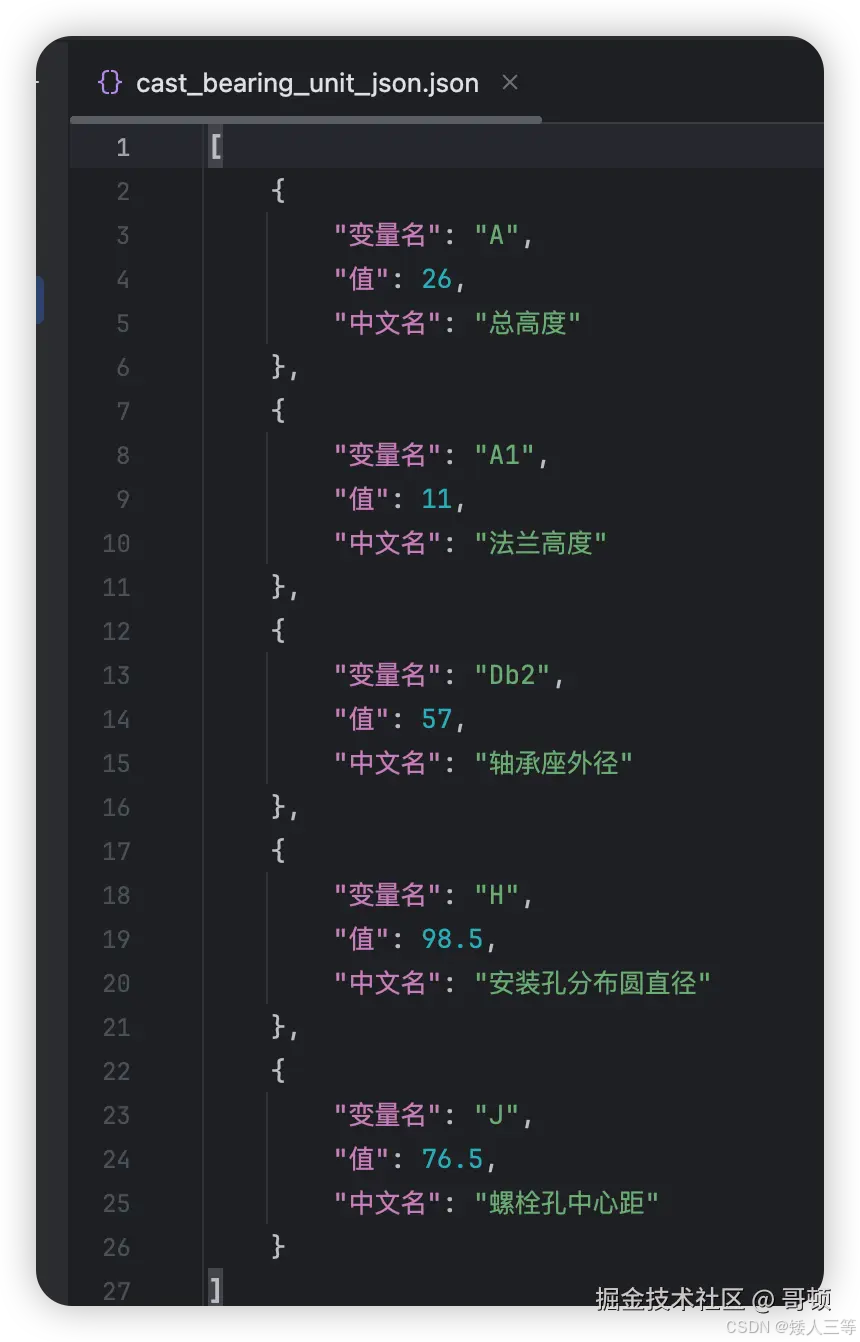The height and width of the screenshot is (1342, 860).
Task: Click the JSON braces file icon in tab
Action: coord(110,83)
